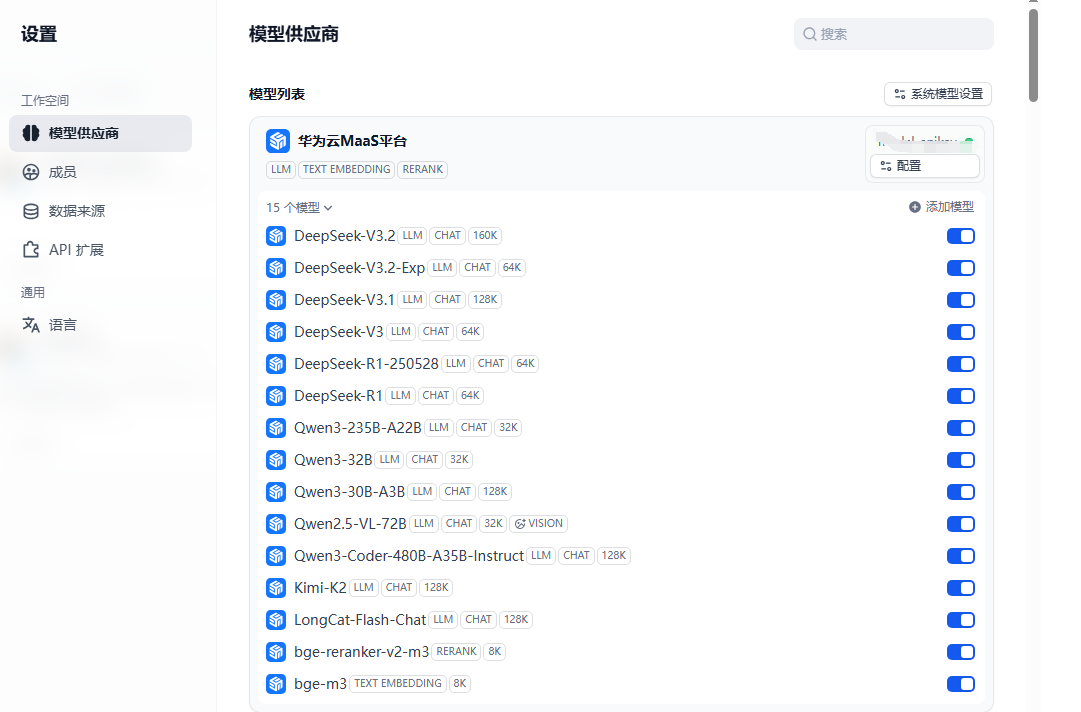Click the Qwen2.5-VL-72B model icon

coord(276,524)
